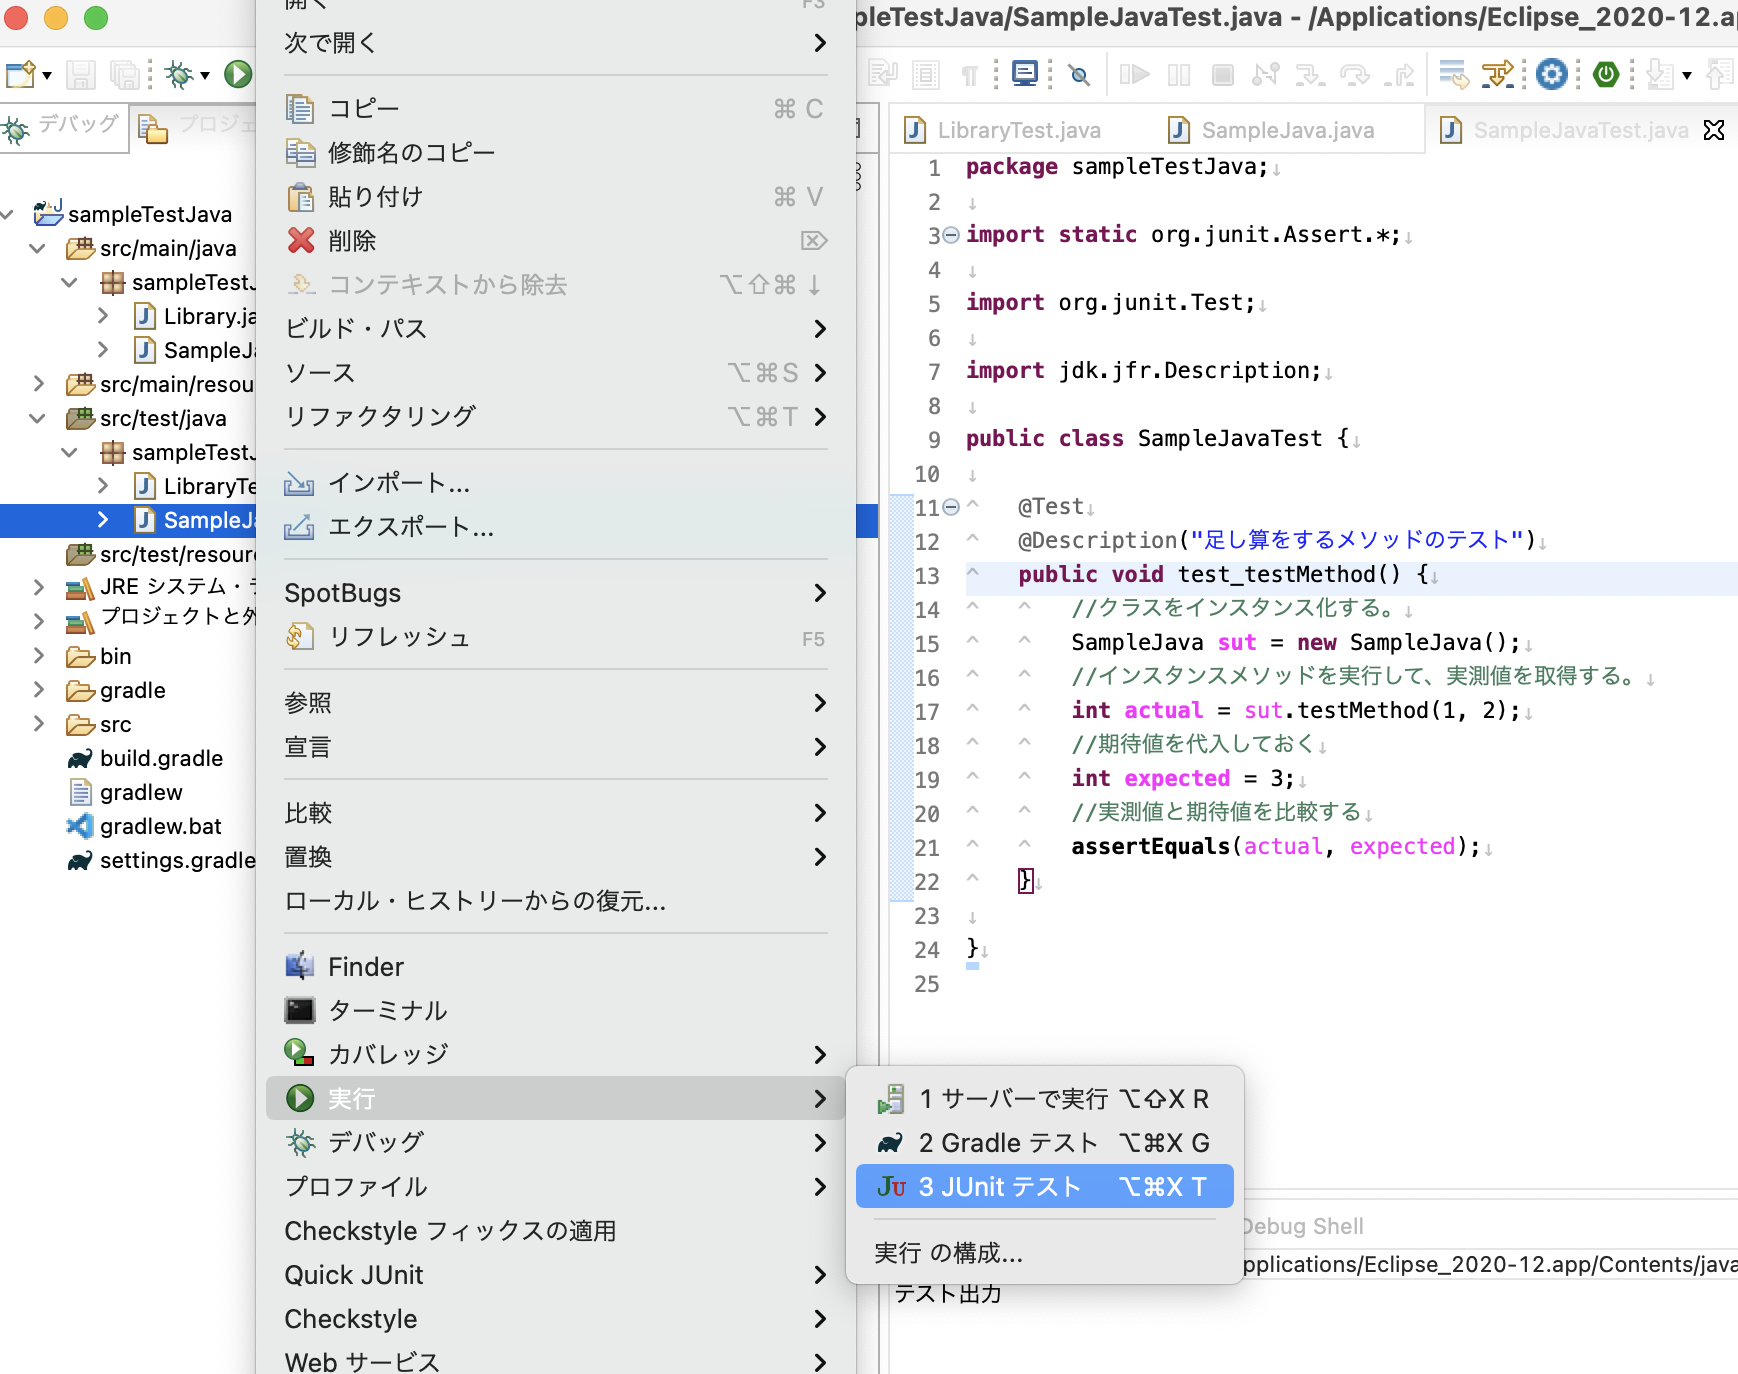Click the green Spring Boot power icon
The height and width of the screenshot is (1374, 1738).
tap(1606, 74)
